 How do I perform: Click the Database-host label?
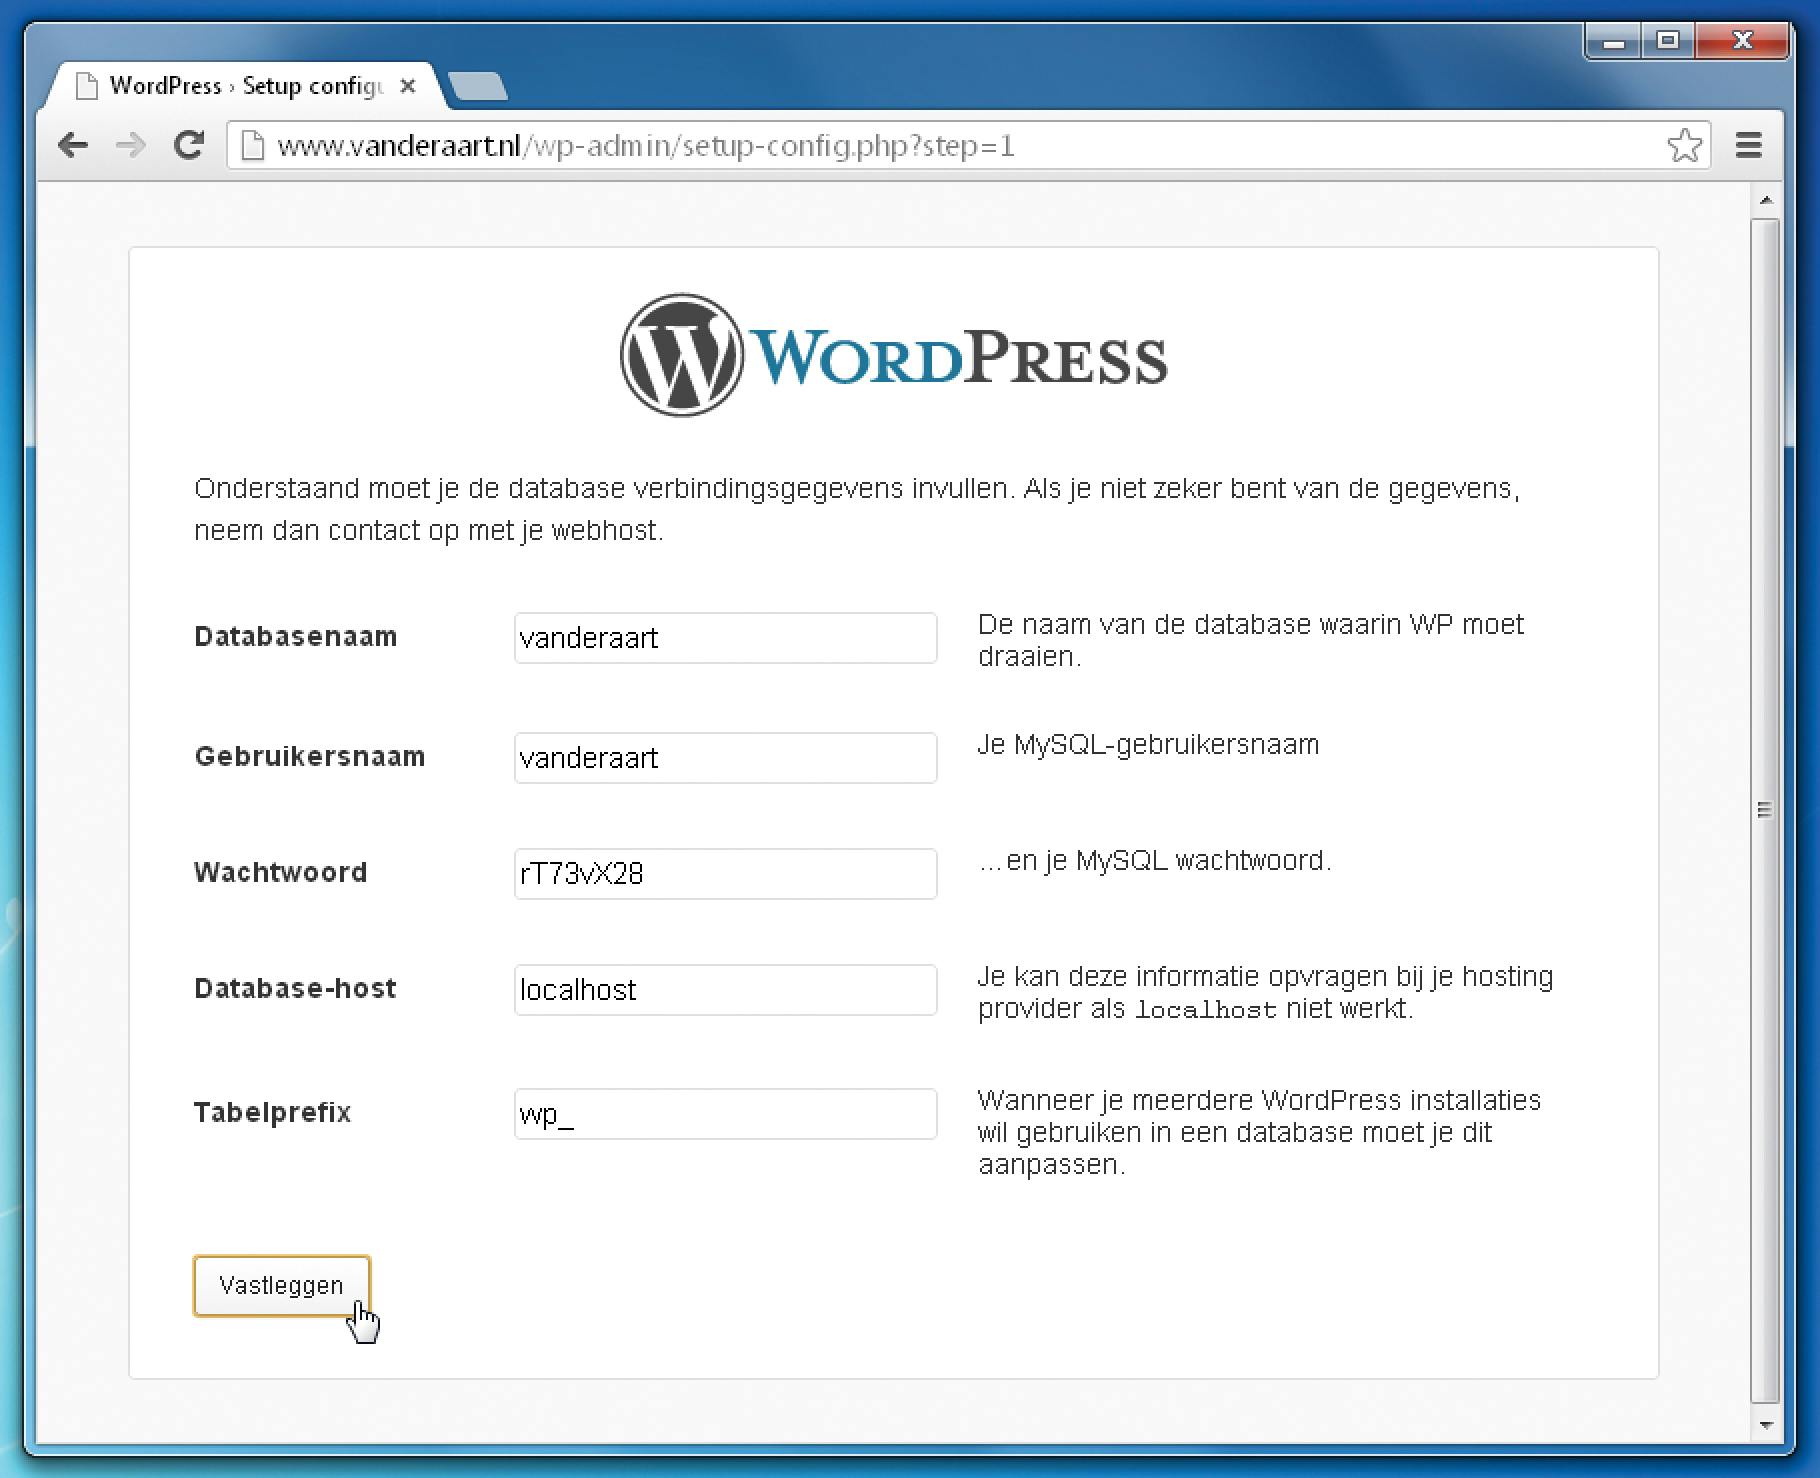pos(295,989)
